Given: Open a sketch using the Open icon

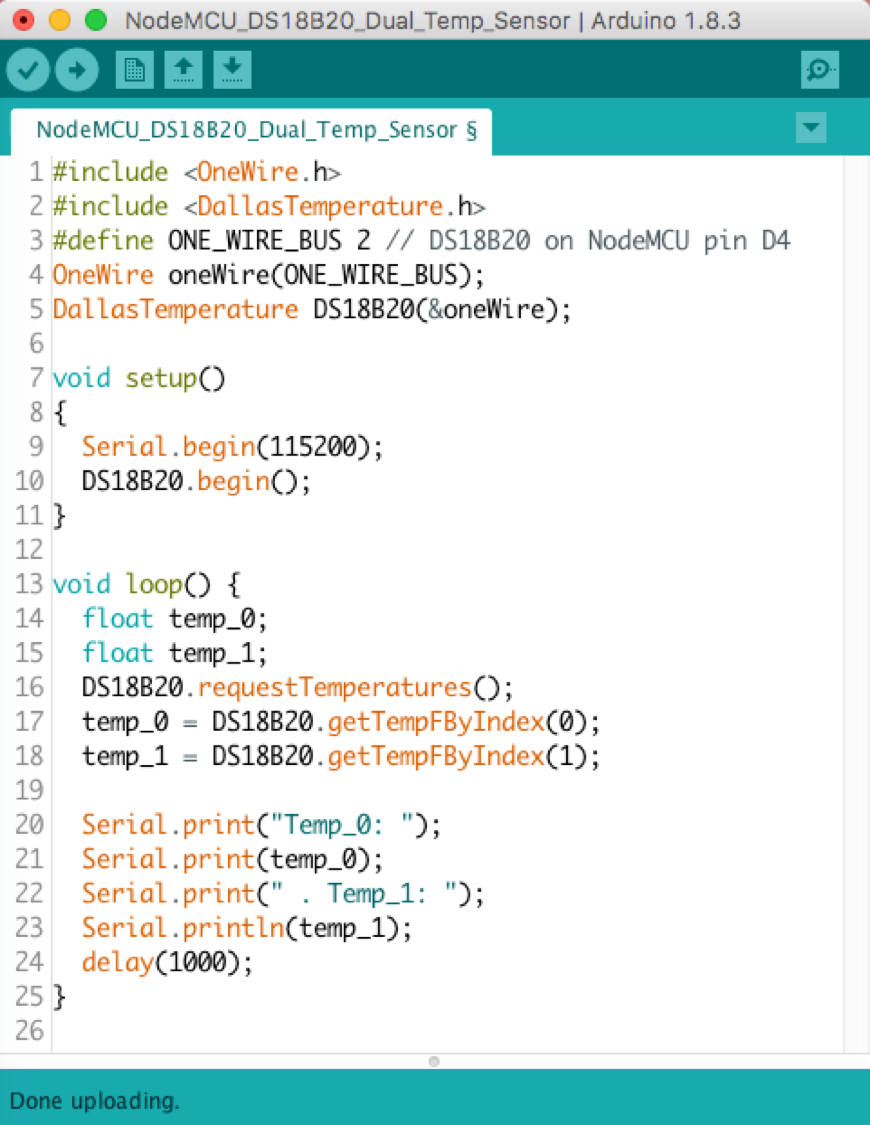Looking at the screenshot, I should 183,69.
